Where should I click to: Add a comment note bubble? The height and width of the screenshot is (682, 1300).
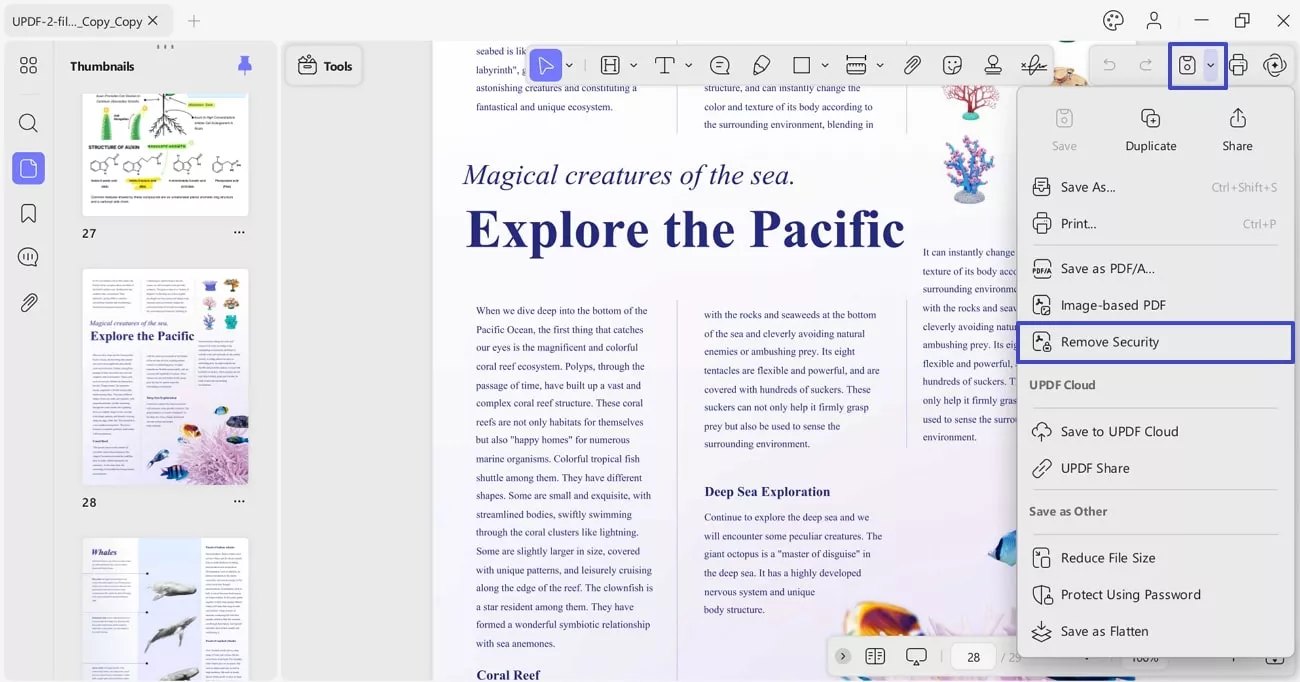click(719, 66)
